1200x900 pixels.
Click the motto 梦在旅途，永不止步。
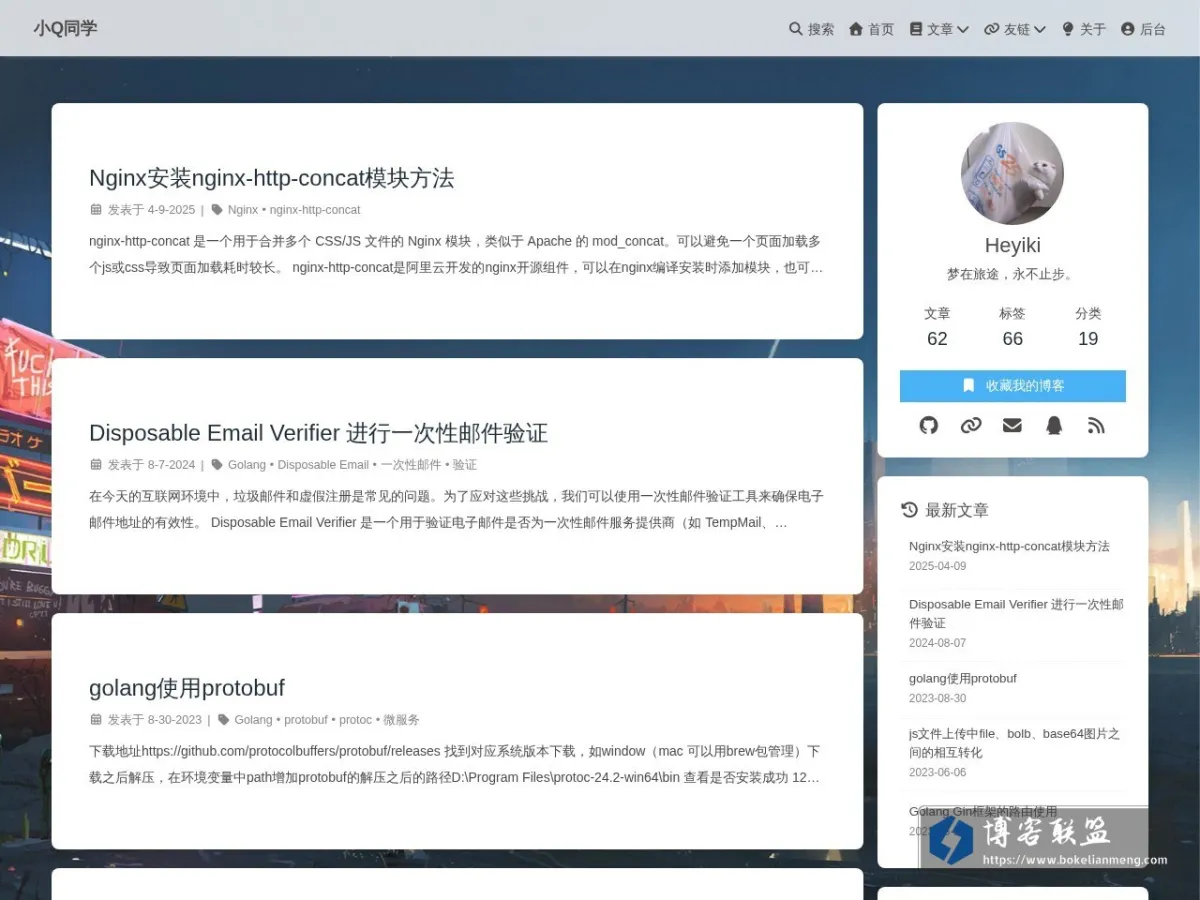(x=1012, y=274)
